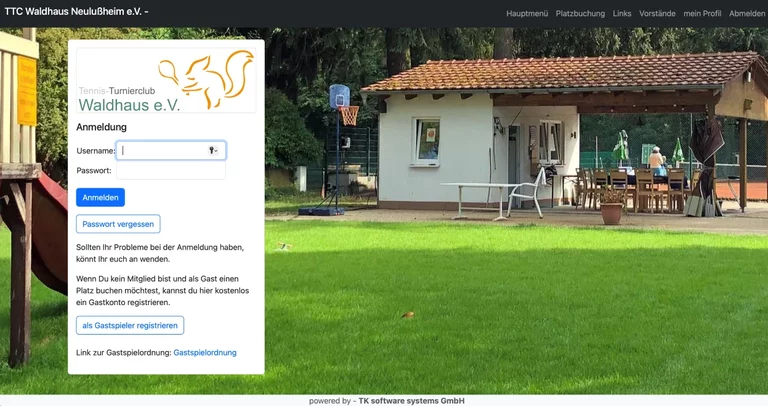Open the Gastspielordnung link
This screenshot has height=406, width=768.
tap(205, 353)
